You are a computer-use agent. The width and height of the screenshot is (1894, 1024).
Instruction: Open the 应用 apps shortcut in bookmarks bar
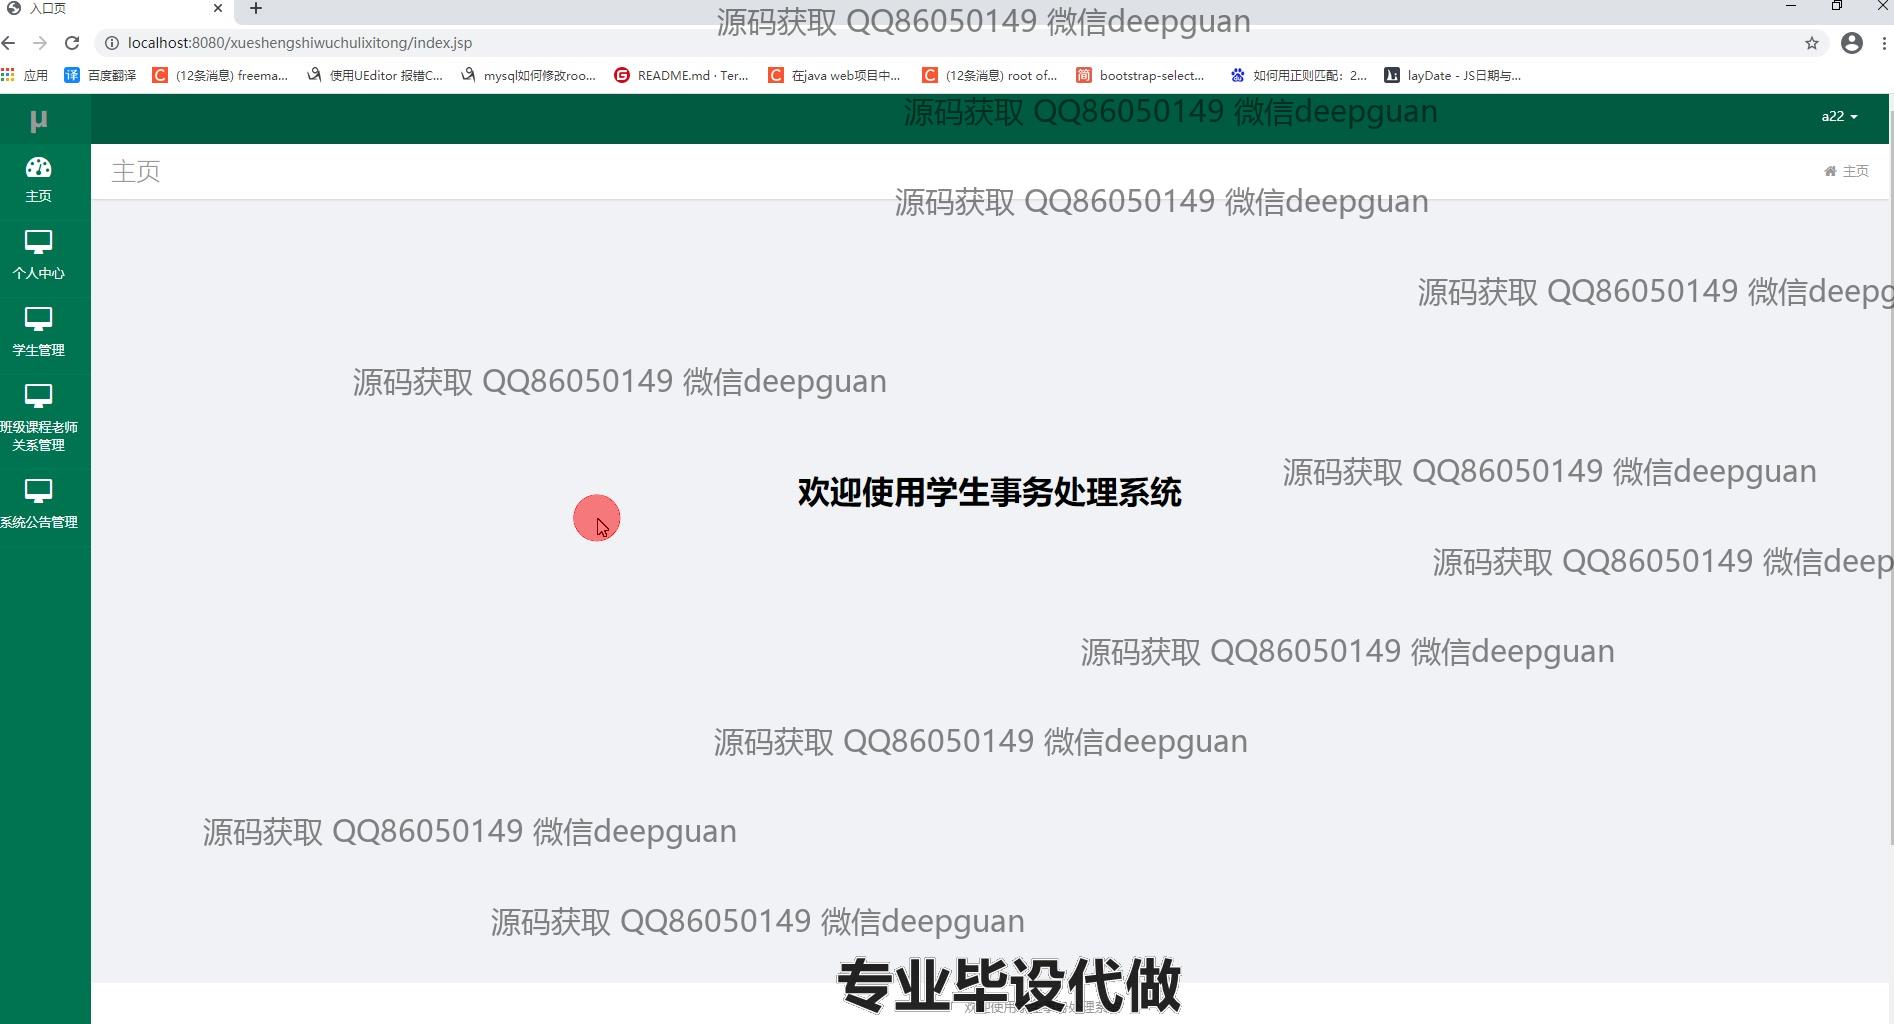pyautogui.click(x=25, y=75)
